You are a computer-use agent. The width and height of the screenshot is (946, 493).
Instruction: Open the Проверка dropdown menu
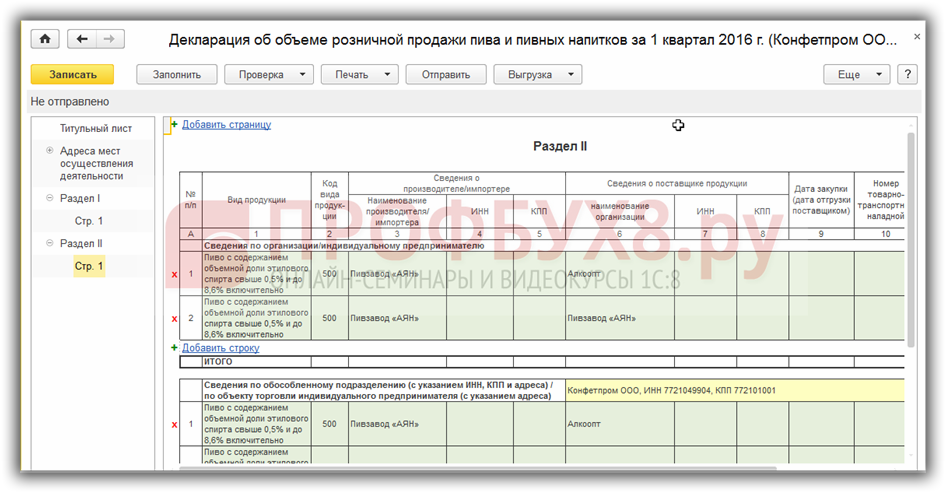pyautogui.click(x=269, y=74)
